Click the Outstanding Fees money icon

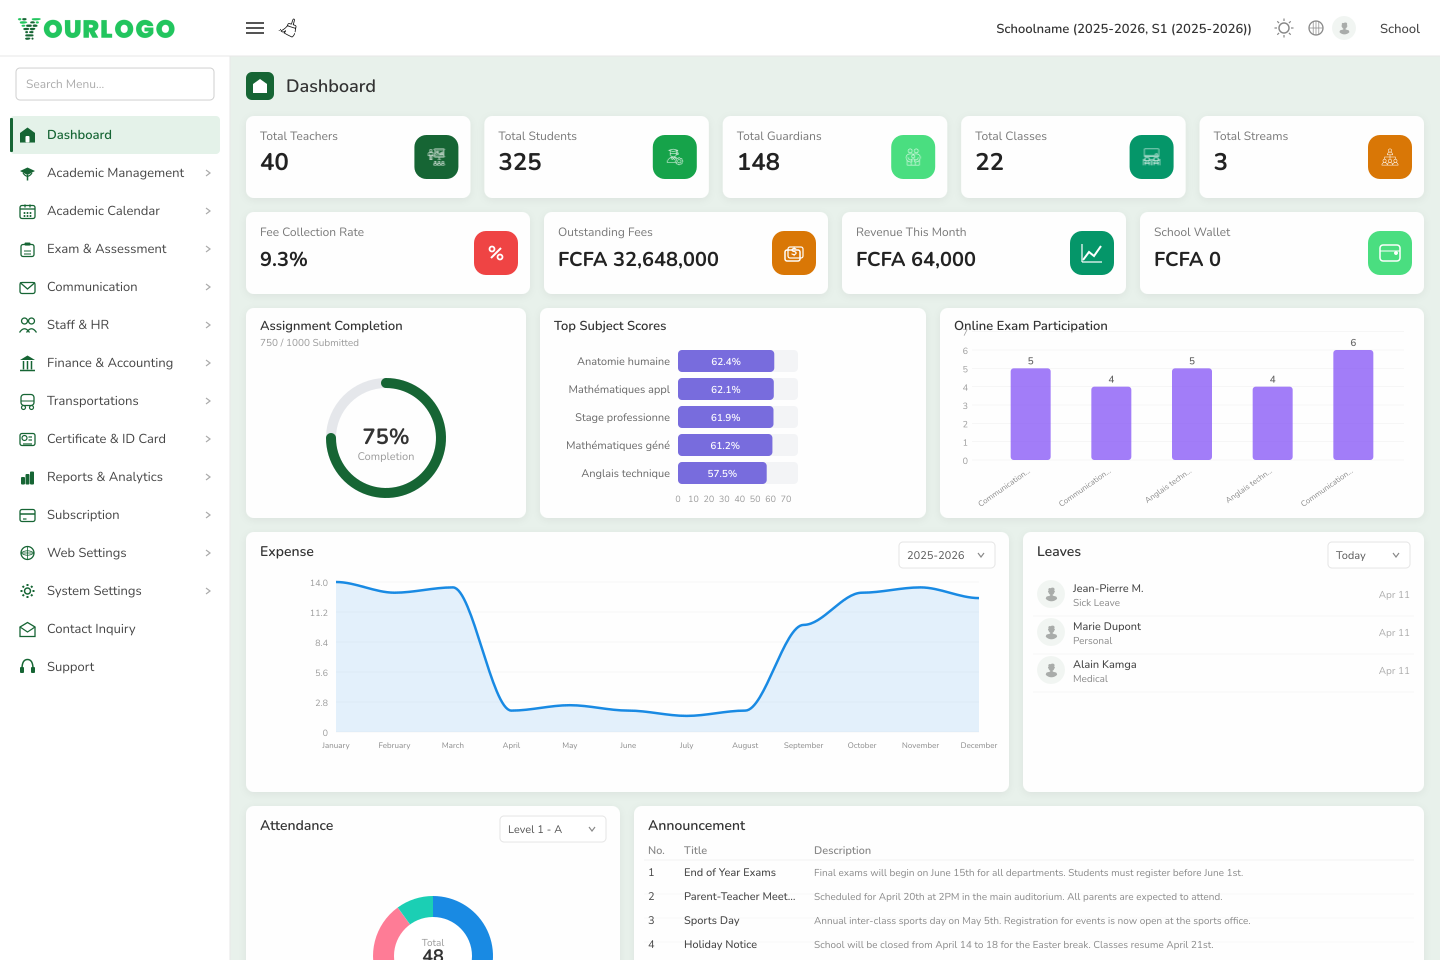[794, 253]
